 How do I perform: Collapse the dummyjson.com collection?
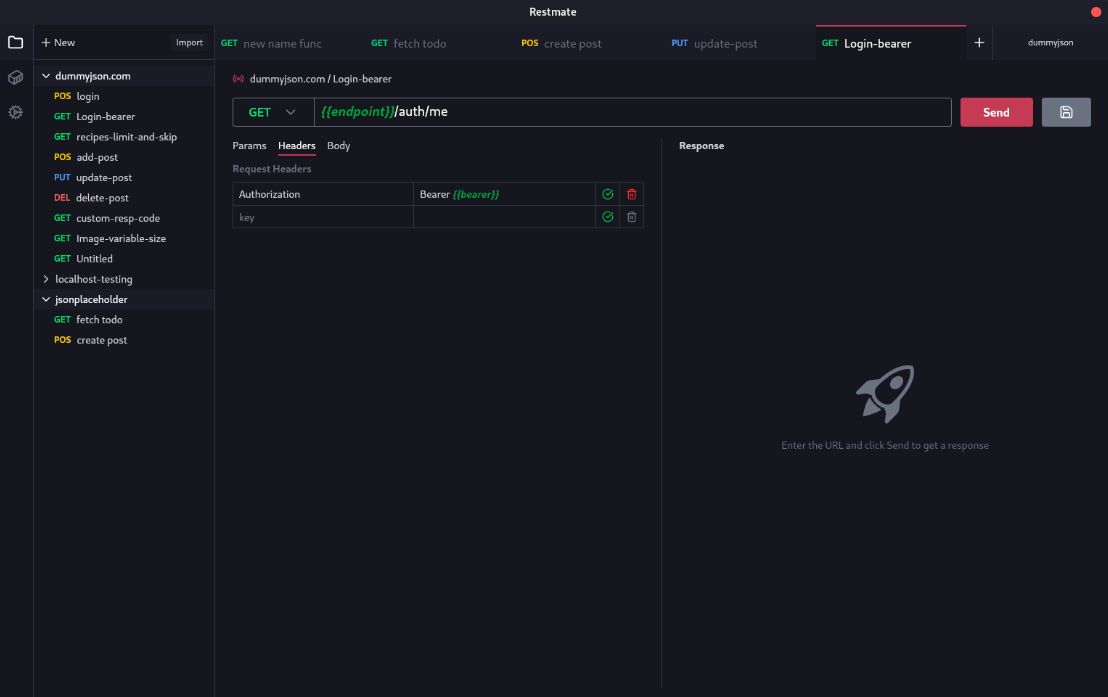[46, 76]
